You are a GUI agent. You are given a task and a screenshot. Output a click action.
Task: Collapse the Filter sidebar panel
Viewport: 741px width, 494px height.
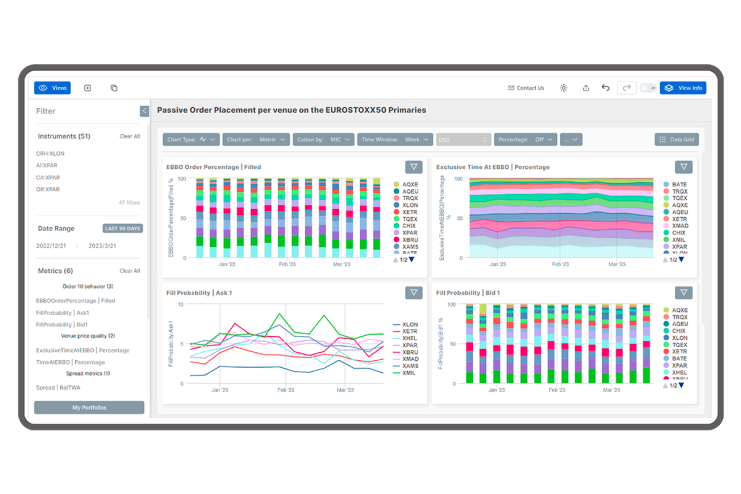[x=144, y=111]
